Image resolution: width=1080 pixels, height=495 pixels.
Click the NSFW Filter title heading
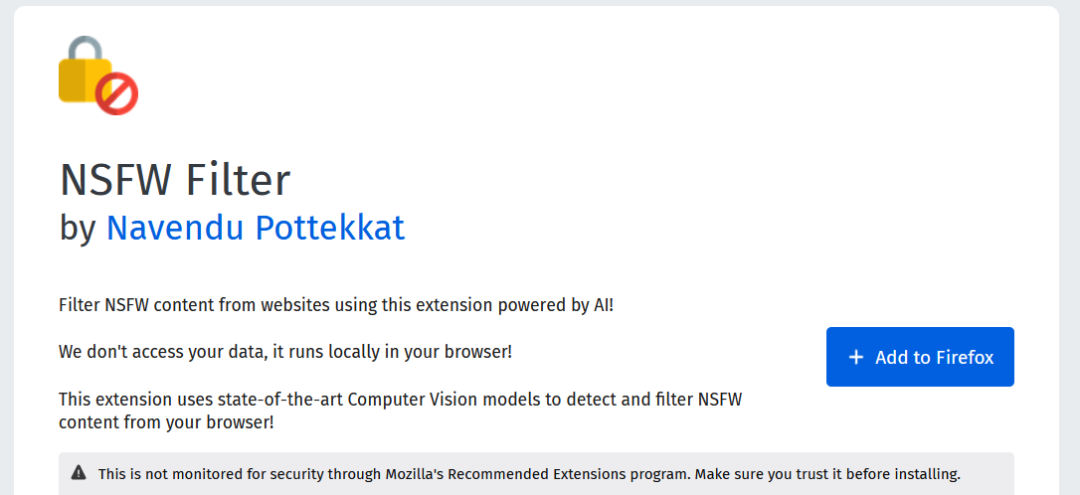(x=175, y=180)
